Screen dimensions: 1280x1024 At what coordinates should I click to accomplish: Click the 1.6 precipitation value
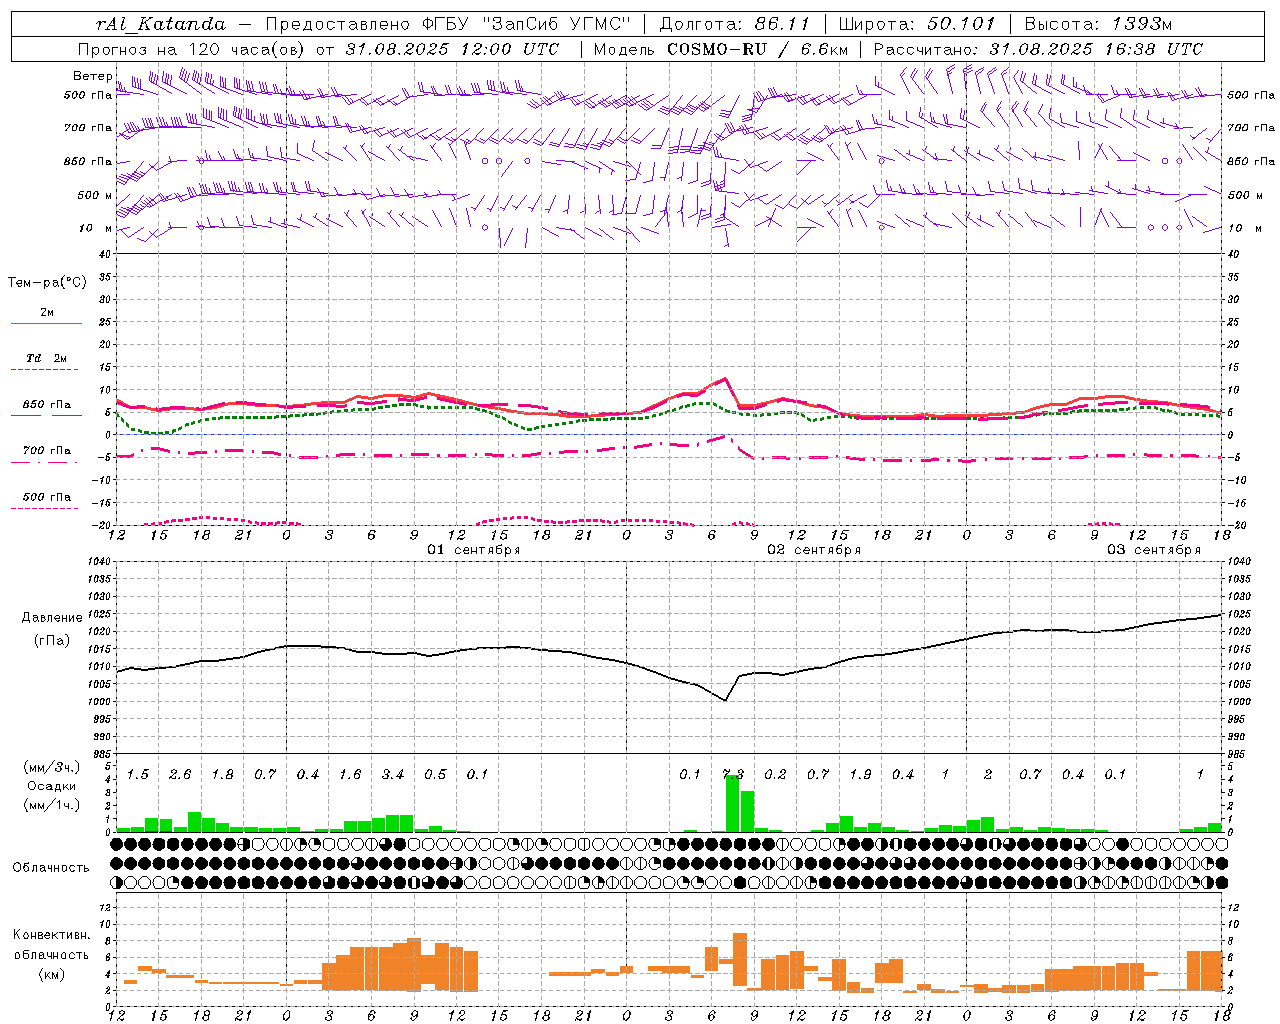(x=350, y=775)
